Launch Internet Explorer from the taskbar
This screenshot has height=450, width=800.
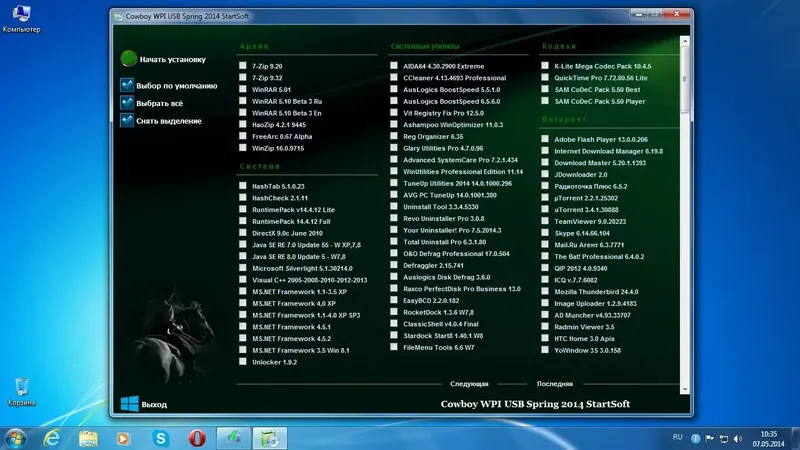[52, 438]
